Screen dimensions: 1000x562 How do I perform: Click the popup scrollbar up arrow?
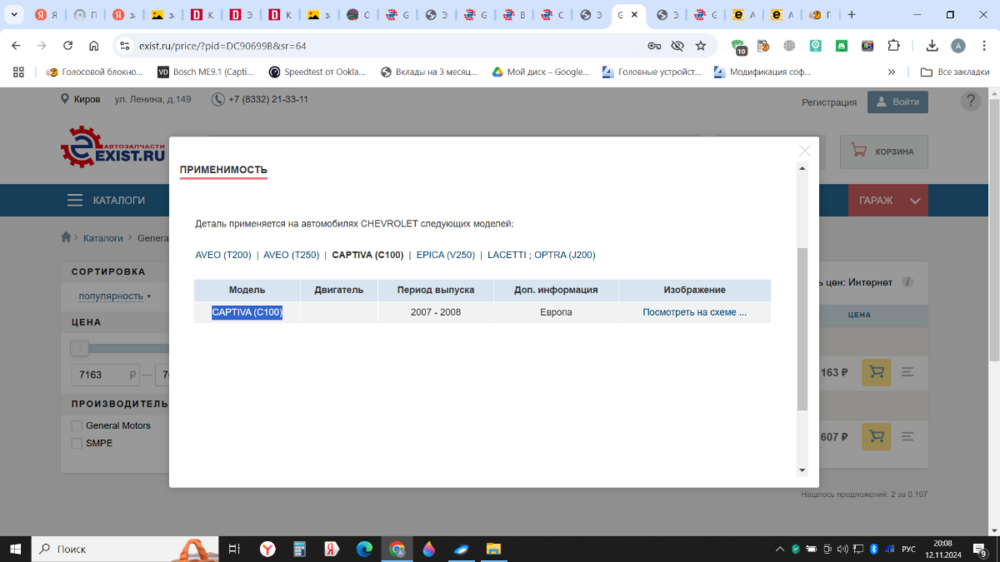click(x=802, y=168)
